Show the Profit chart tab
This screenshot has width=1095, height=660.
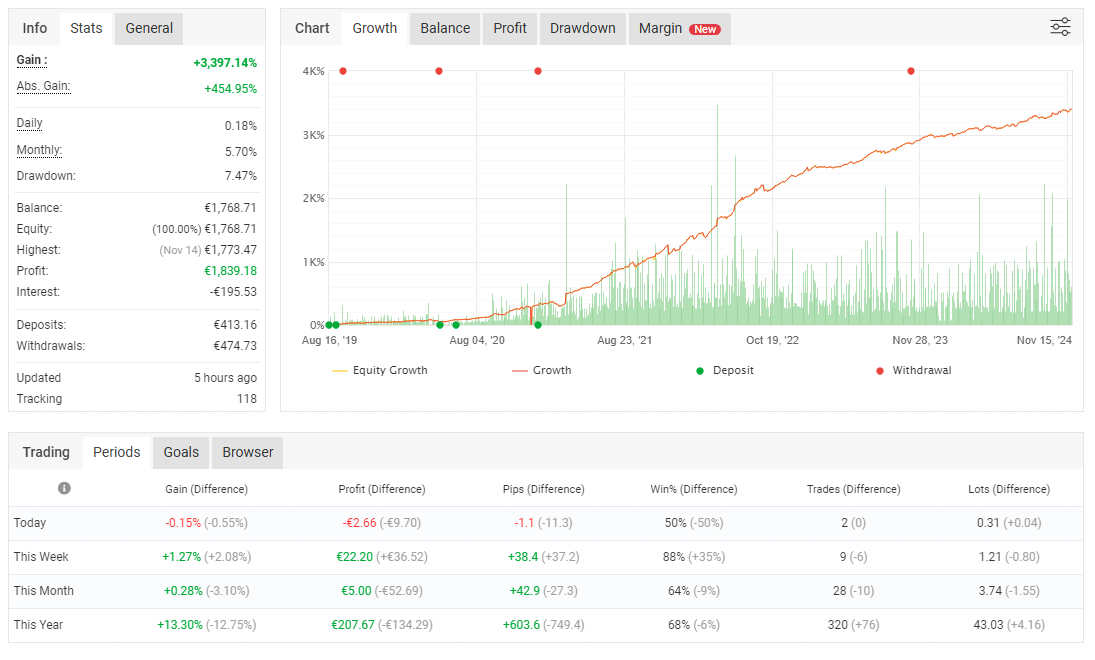click(510, 28)
